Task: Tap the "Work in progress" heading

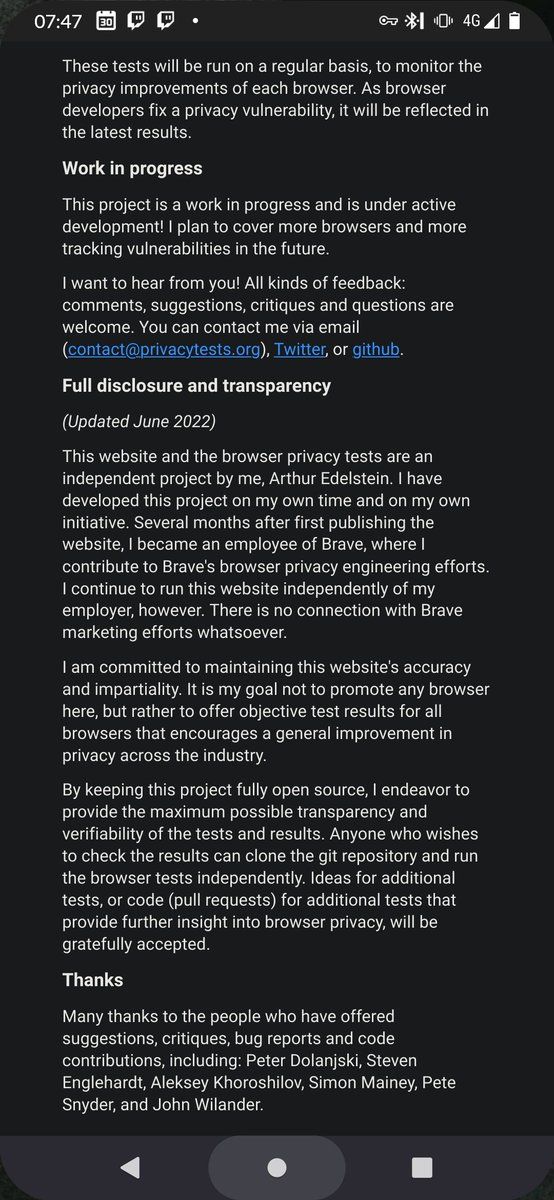Action: point(132,168)
